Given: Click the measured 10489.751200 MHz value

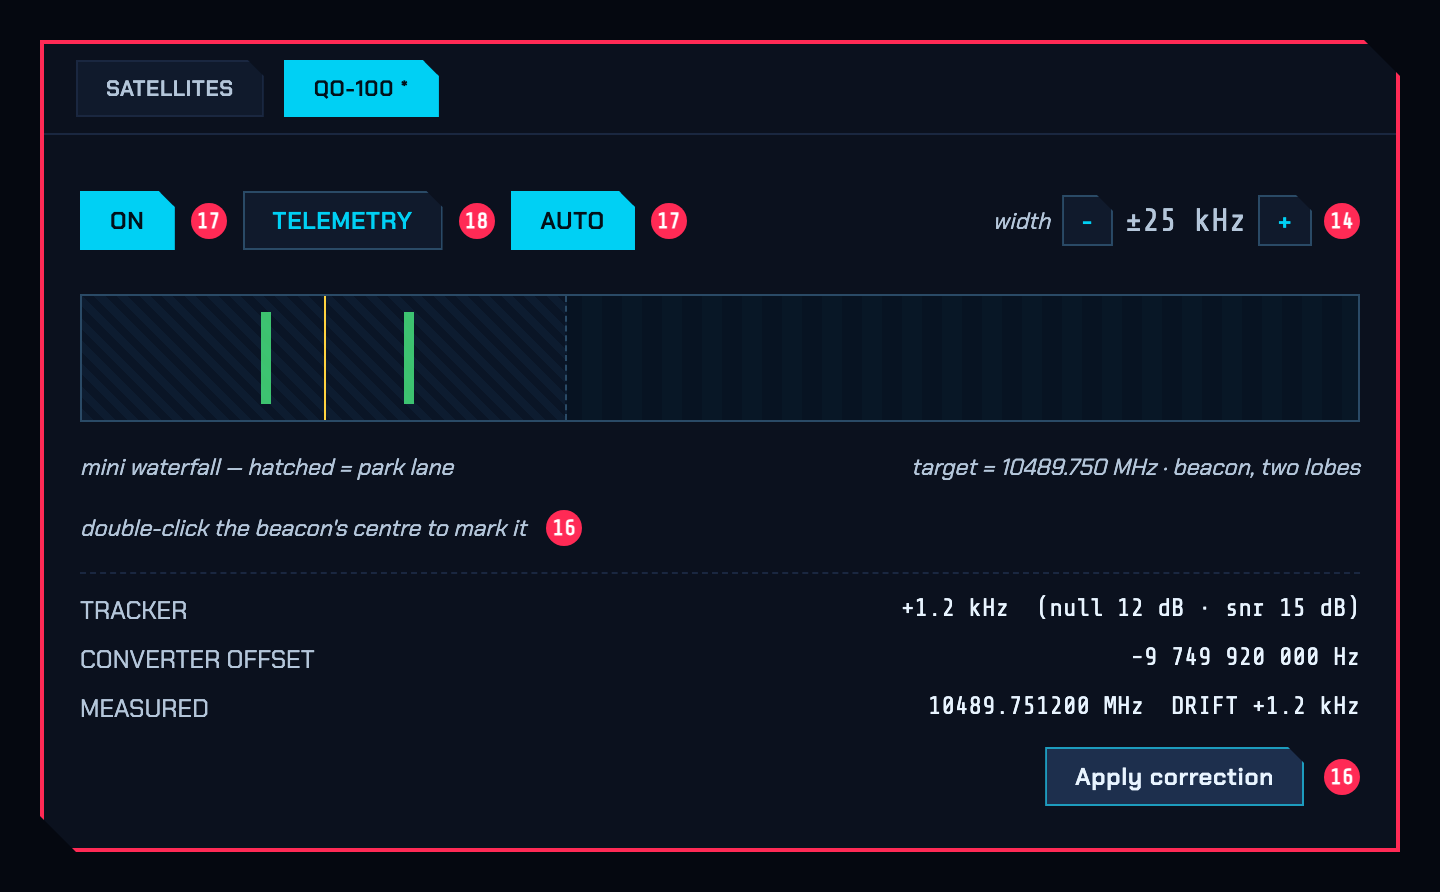Looking at the screenshot, I should click(x=1035, y=706).
